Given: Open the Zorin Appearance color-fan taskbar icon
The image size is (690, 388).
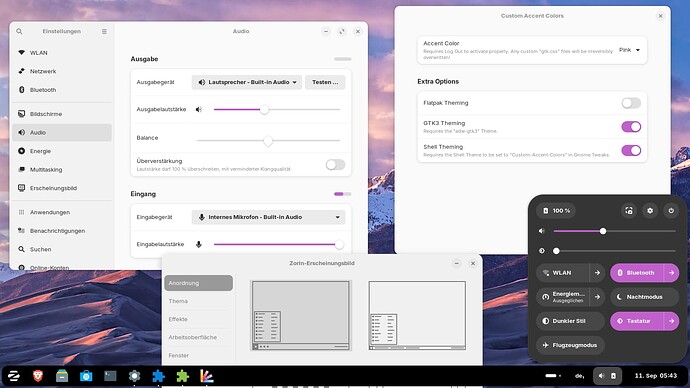Looking at the screenshot, I should (x=206, y=376).
